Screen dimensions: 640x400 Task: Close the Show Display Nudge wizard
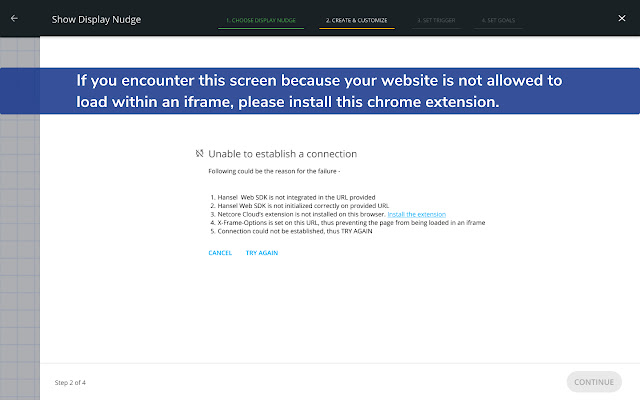pyautogui.click(x=622, y=18)
